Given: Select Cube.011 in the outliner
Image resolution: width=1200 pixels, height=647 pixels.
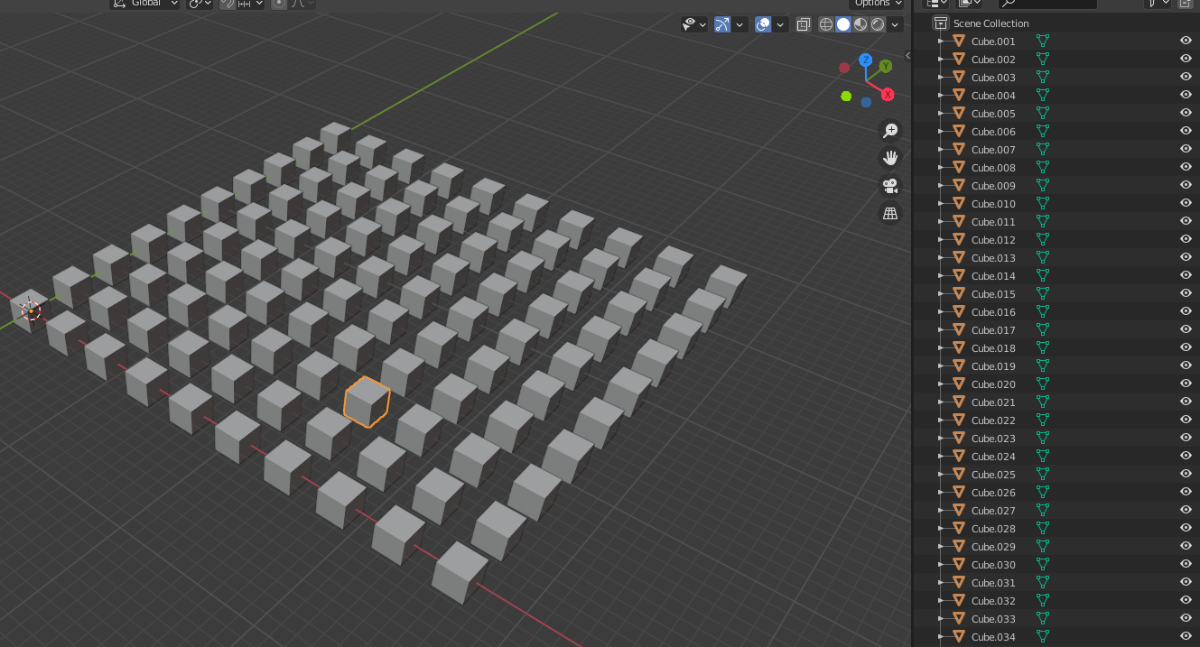Looking at the screenshot, I should 993,222.
